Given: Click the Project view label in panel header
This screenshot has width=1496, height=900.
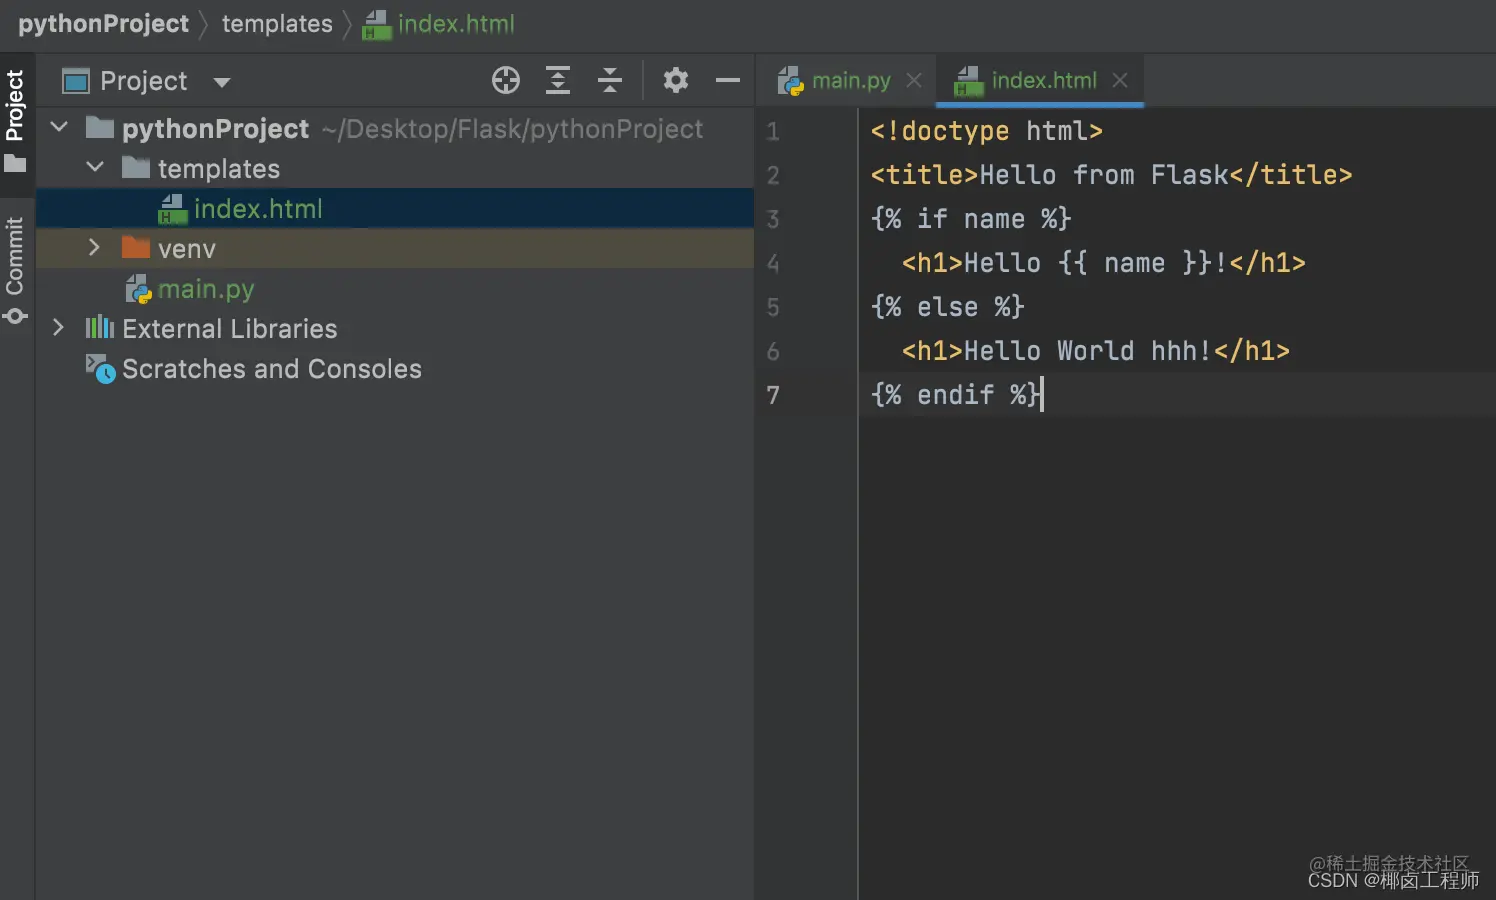Looking at the screenshot, I should tap(144, 81).
